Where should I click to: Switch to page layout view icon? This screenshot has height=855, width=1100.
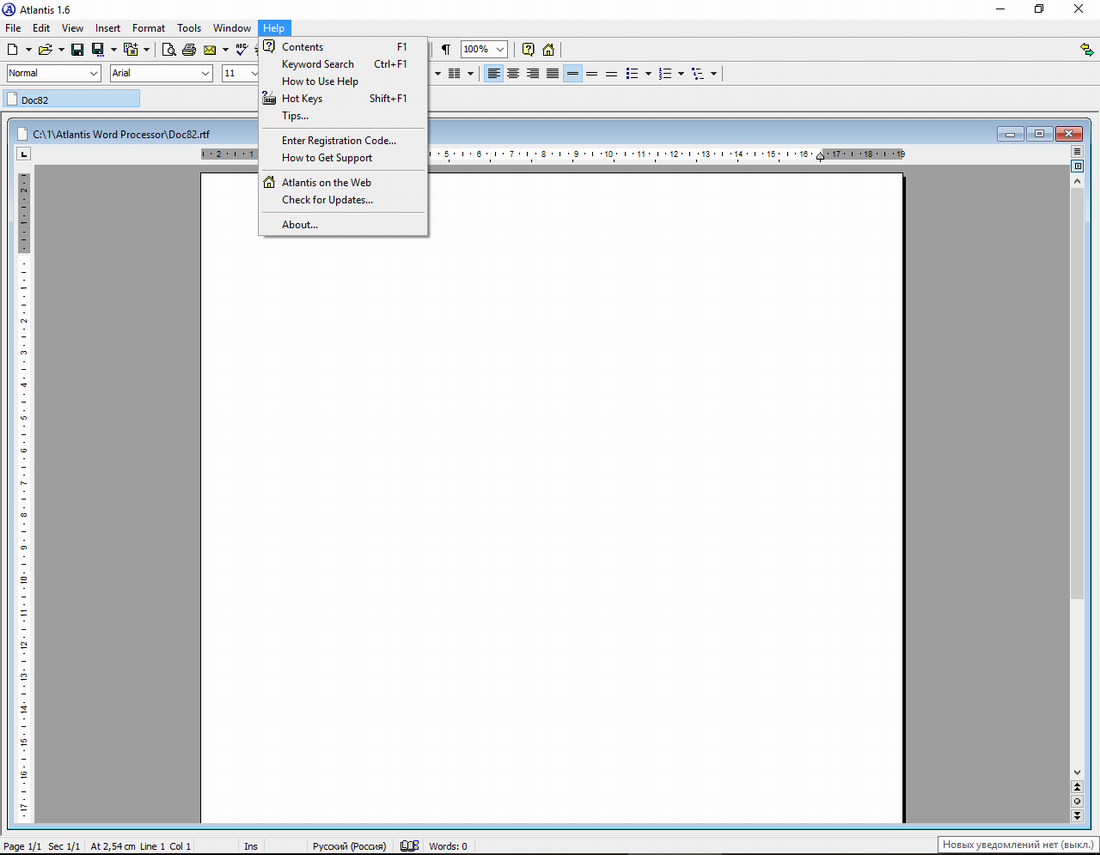coord(1078,166)
